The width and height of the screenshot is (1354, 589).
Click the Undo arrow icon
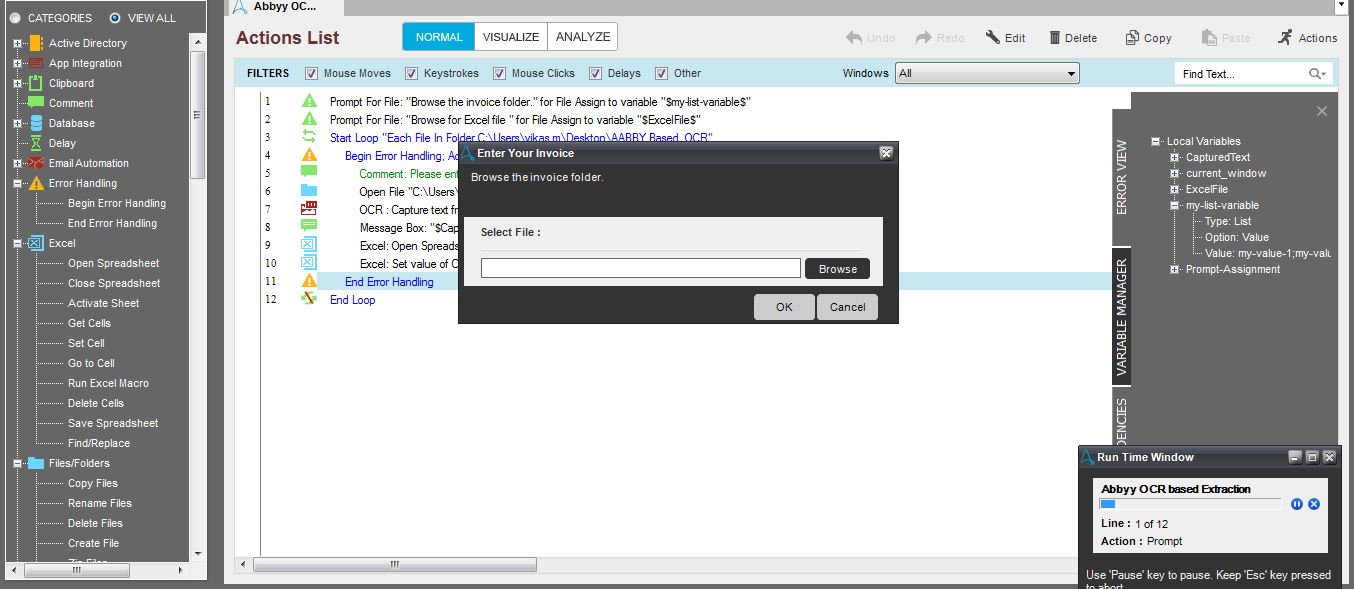(x=853, y=37)
